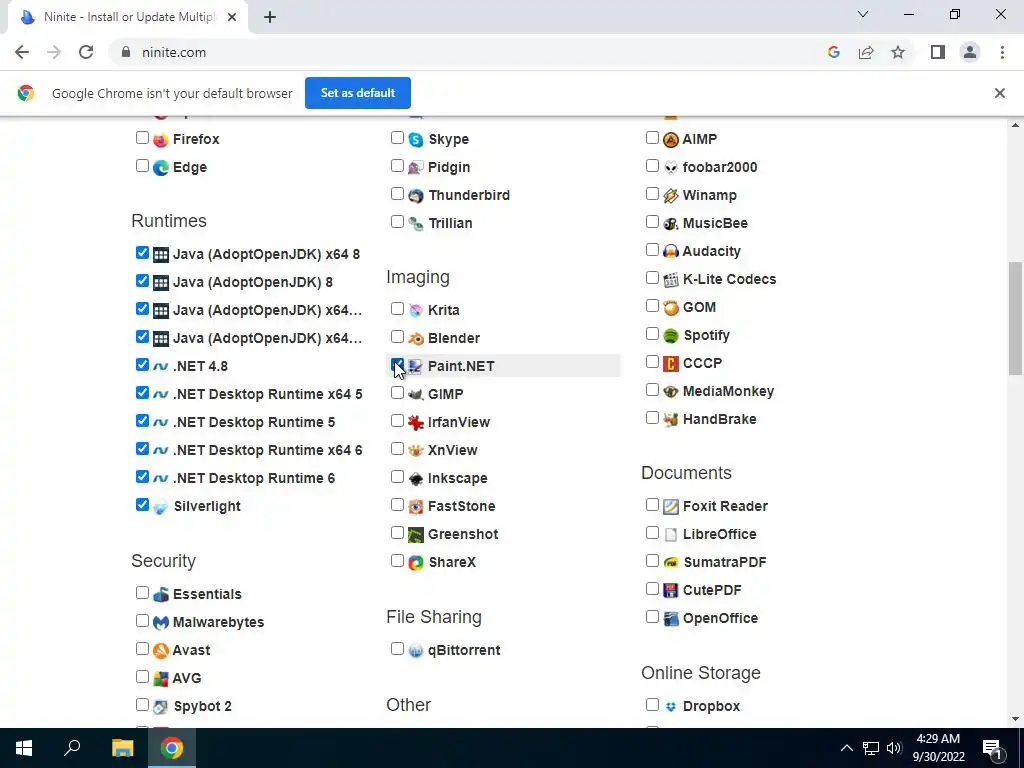Click the Firefox app icon
Screen dimensions: 1024x768
point(161,139)
